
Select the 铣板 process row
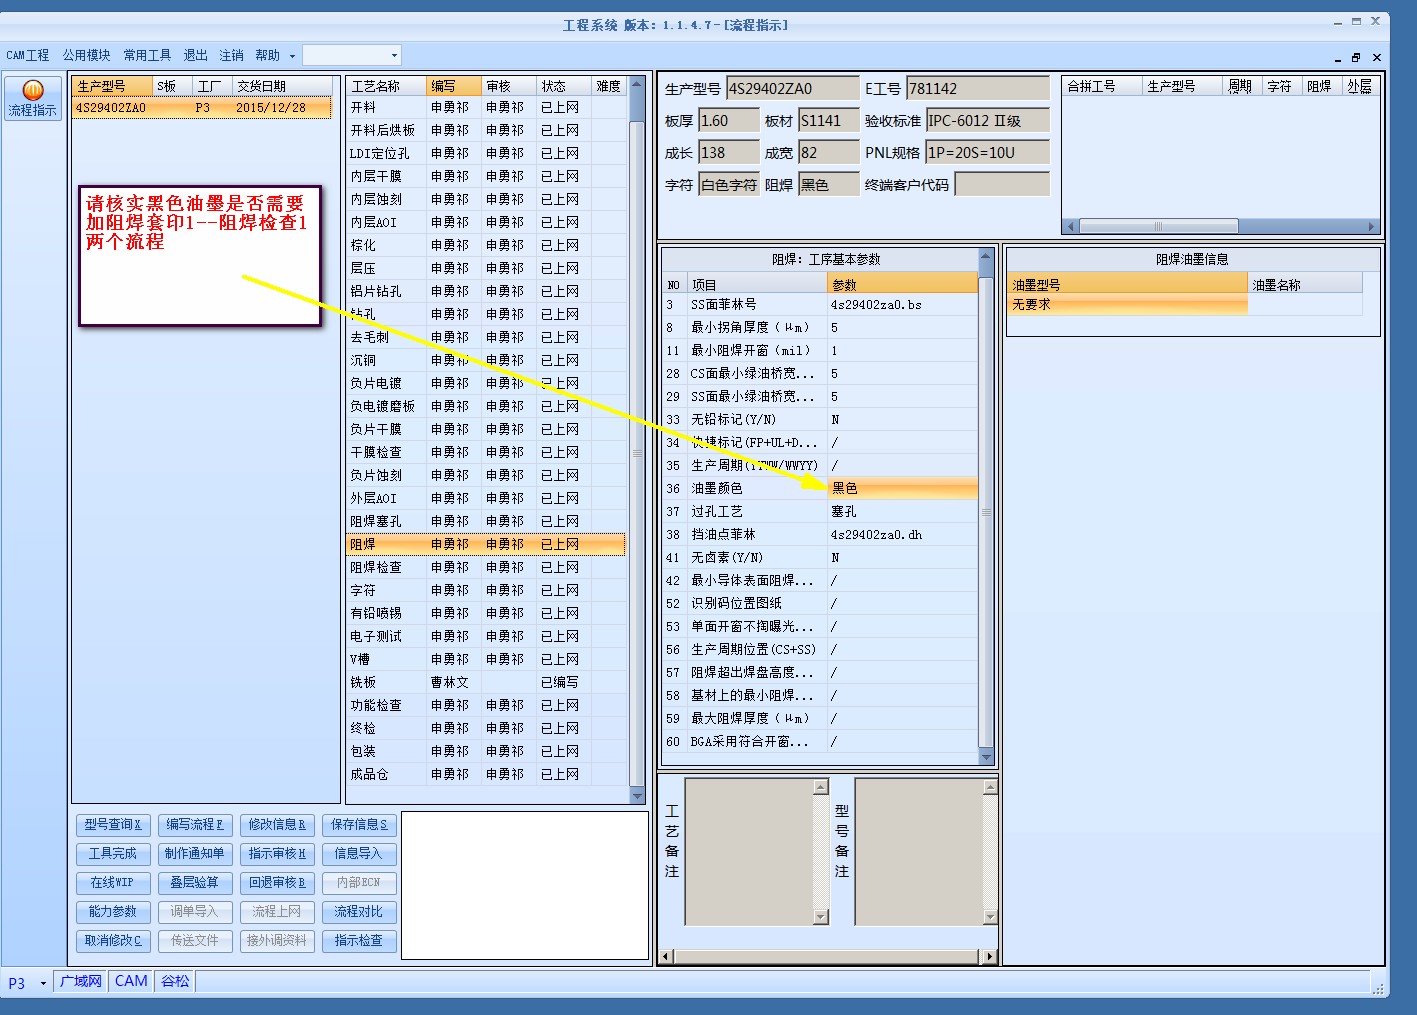487,682
